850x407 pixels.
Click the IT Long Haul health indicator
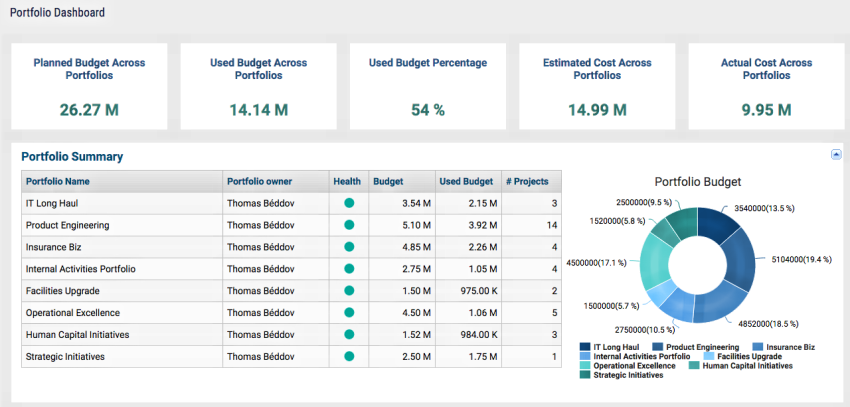349,203
